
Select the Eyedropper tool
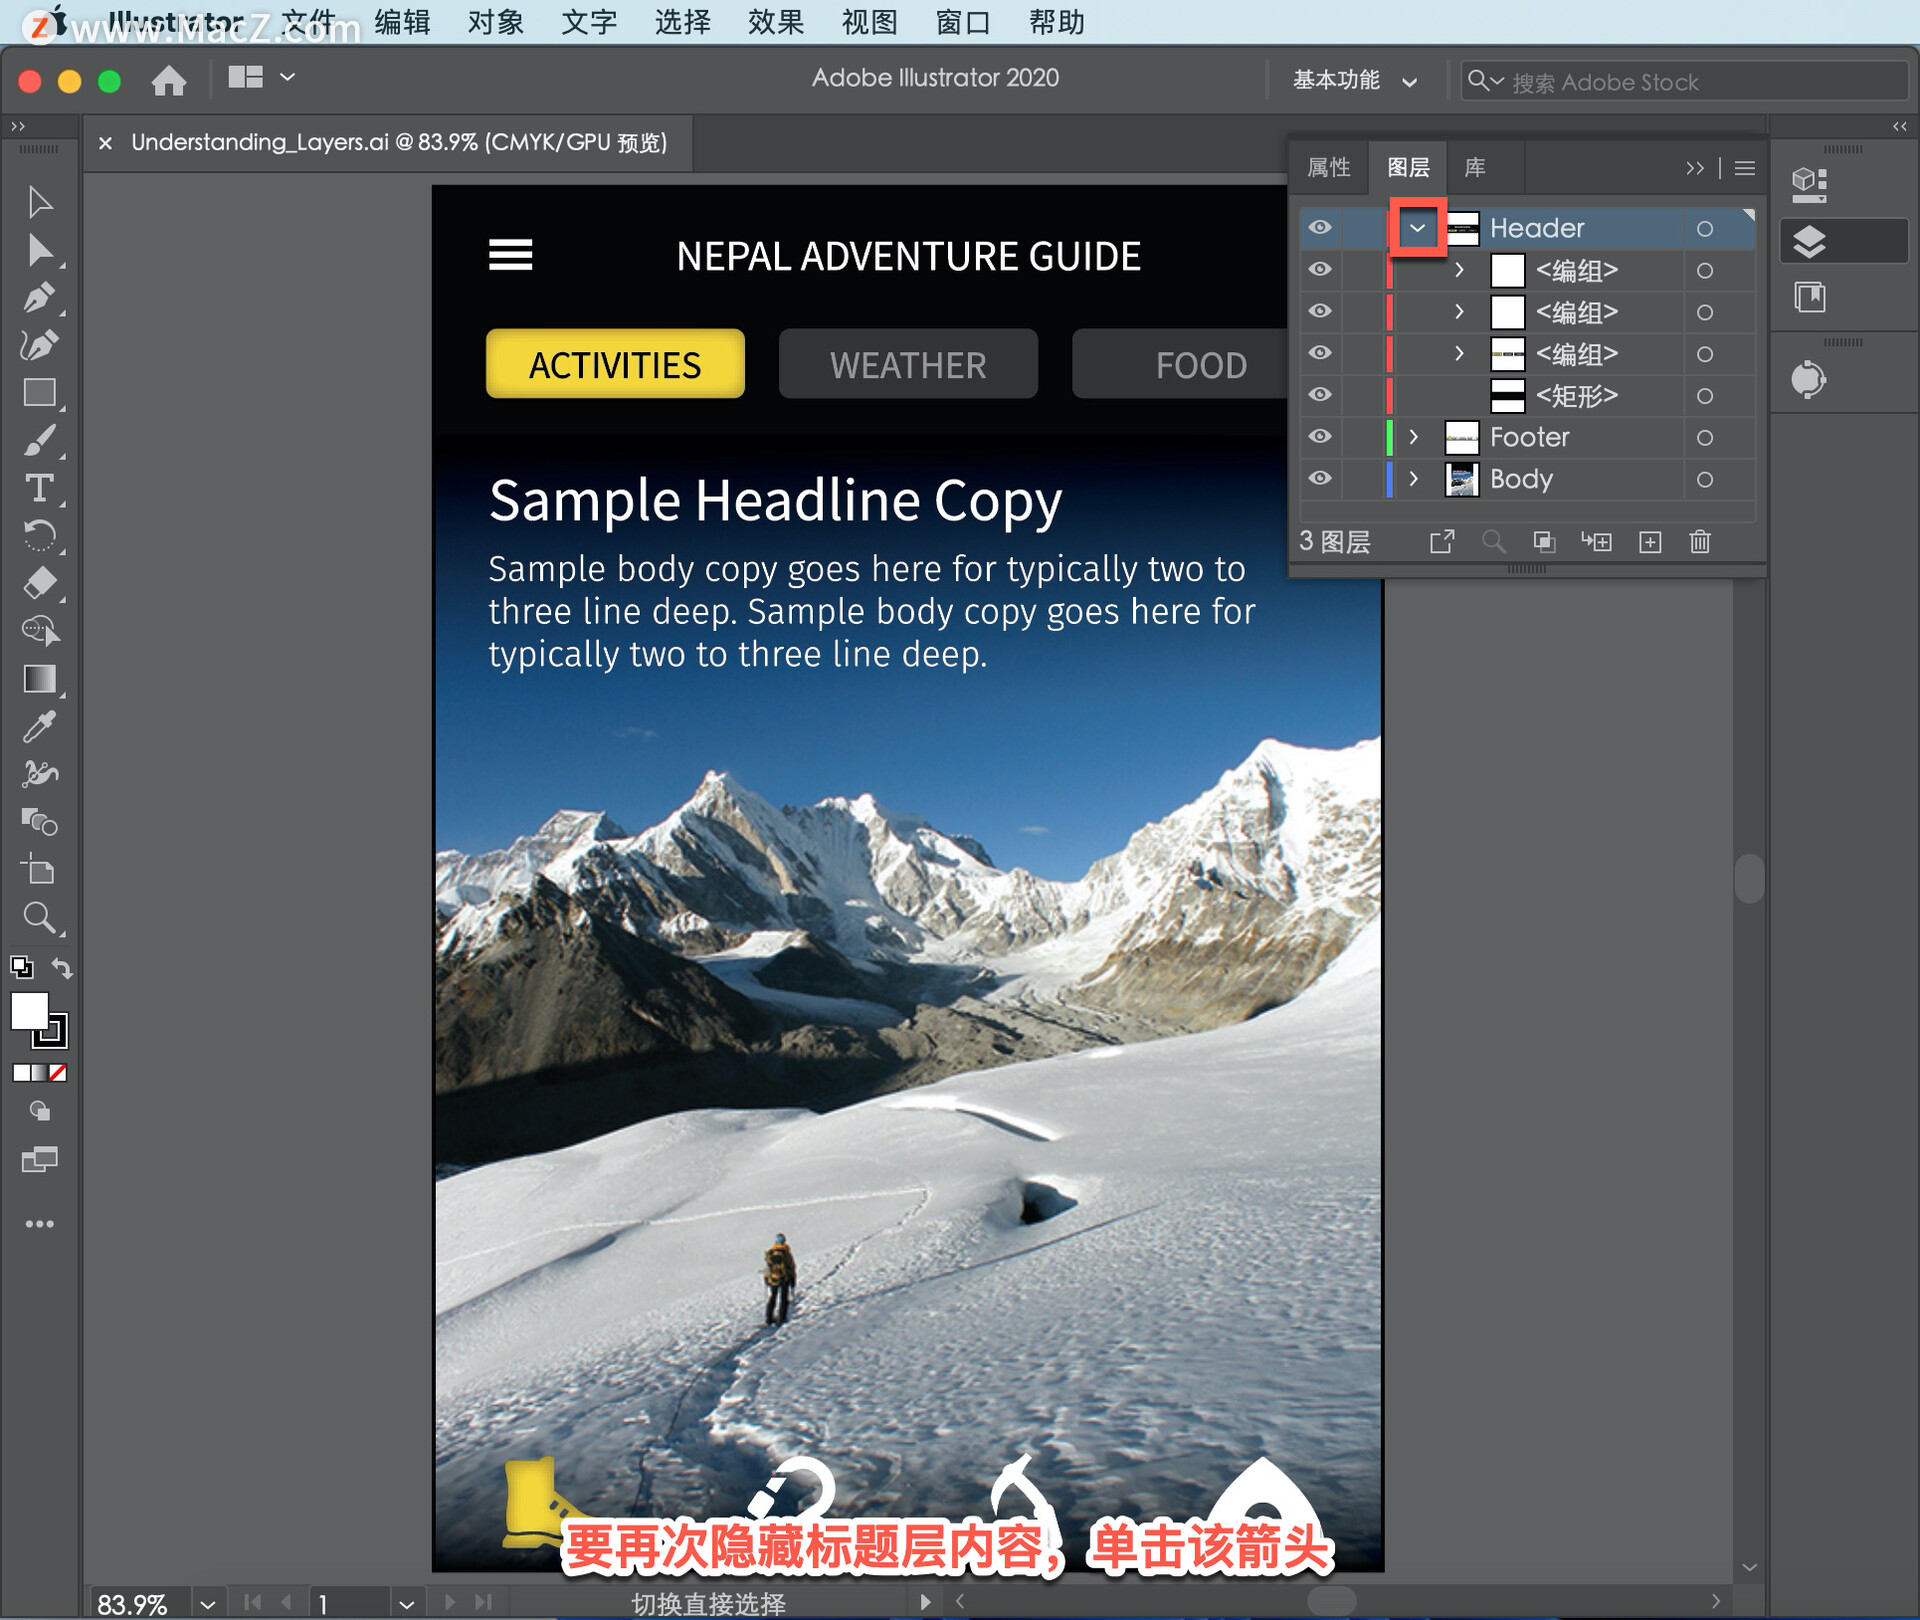tap(40, 727)
